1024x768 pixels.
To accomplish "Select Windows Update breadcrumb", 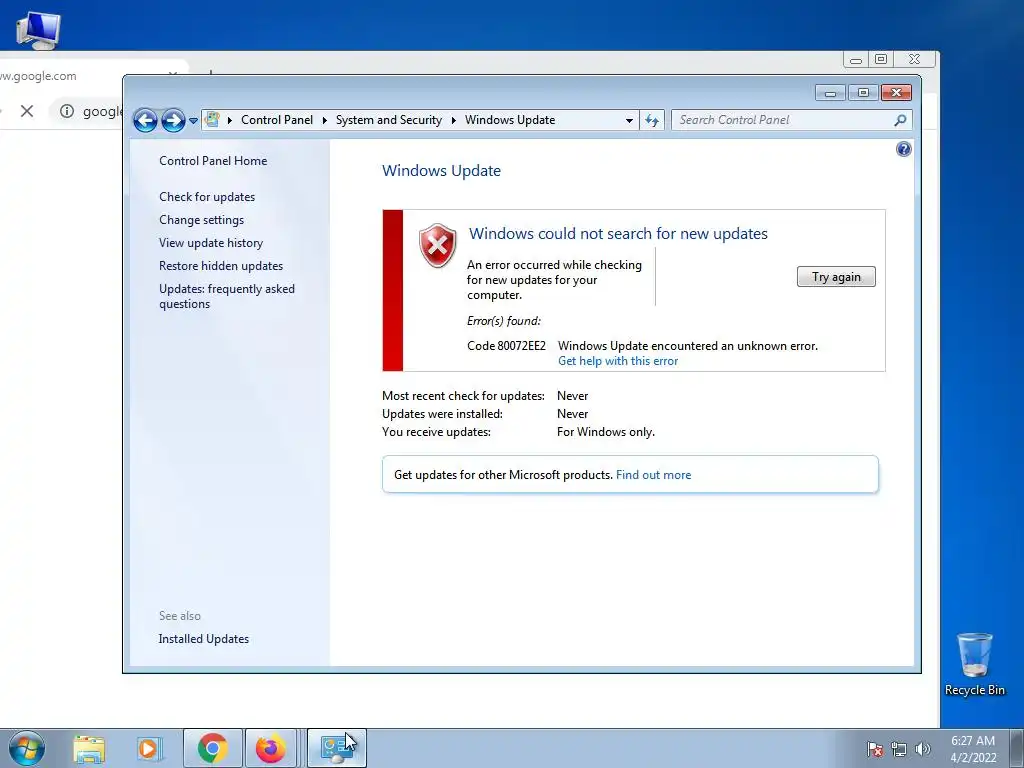I will pos(510,120).
